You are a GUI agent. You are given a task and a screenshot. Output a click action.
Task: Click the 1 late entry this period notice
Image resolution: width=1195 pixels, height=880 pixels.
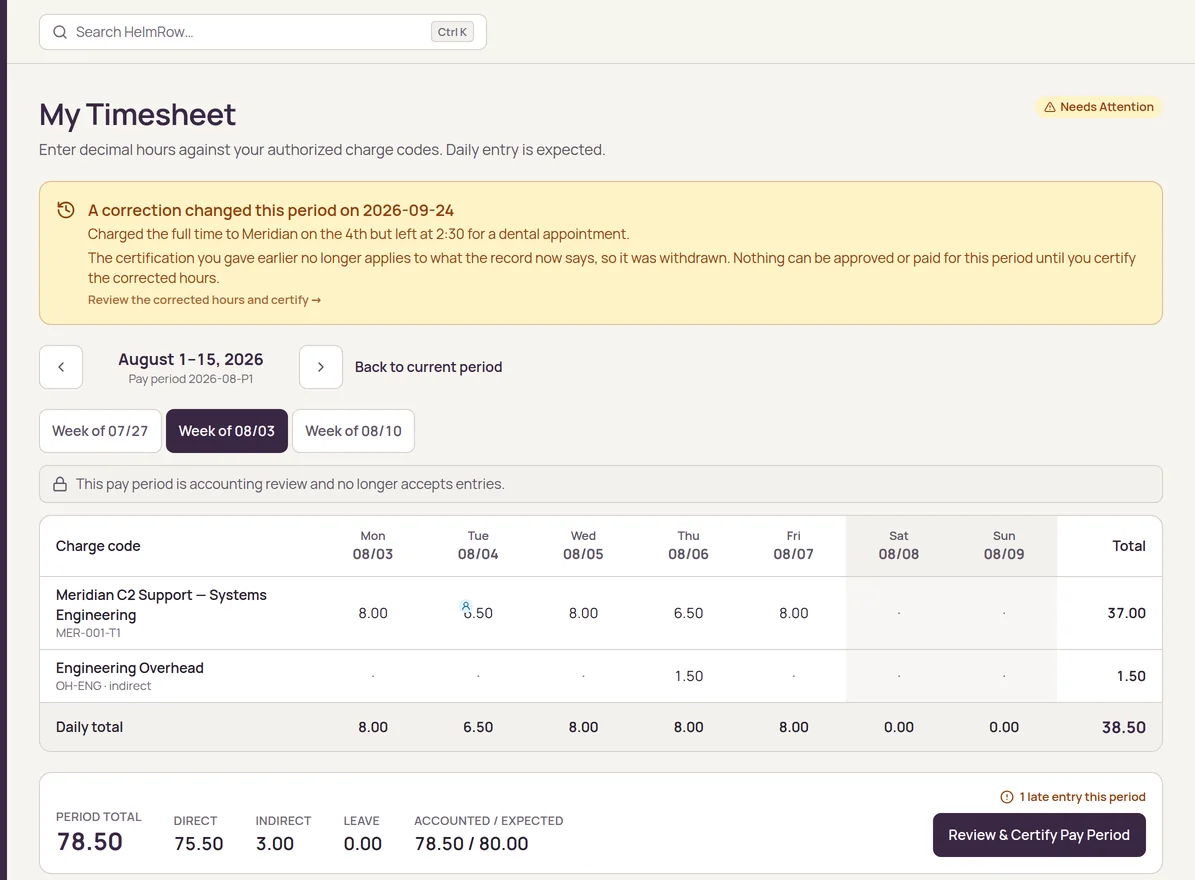[1073, 797]
